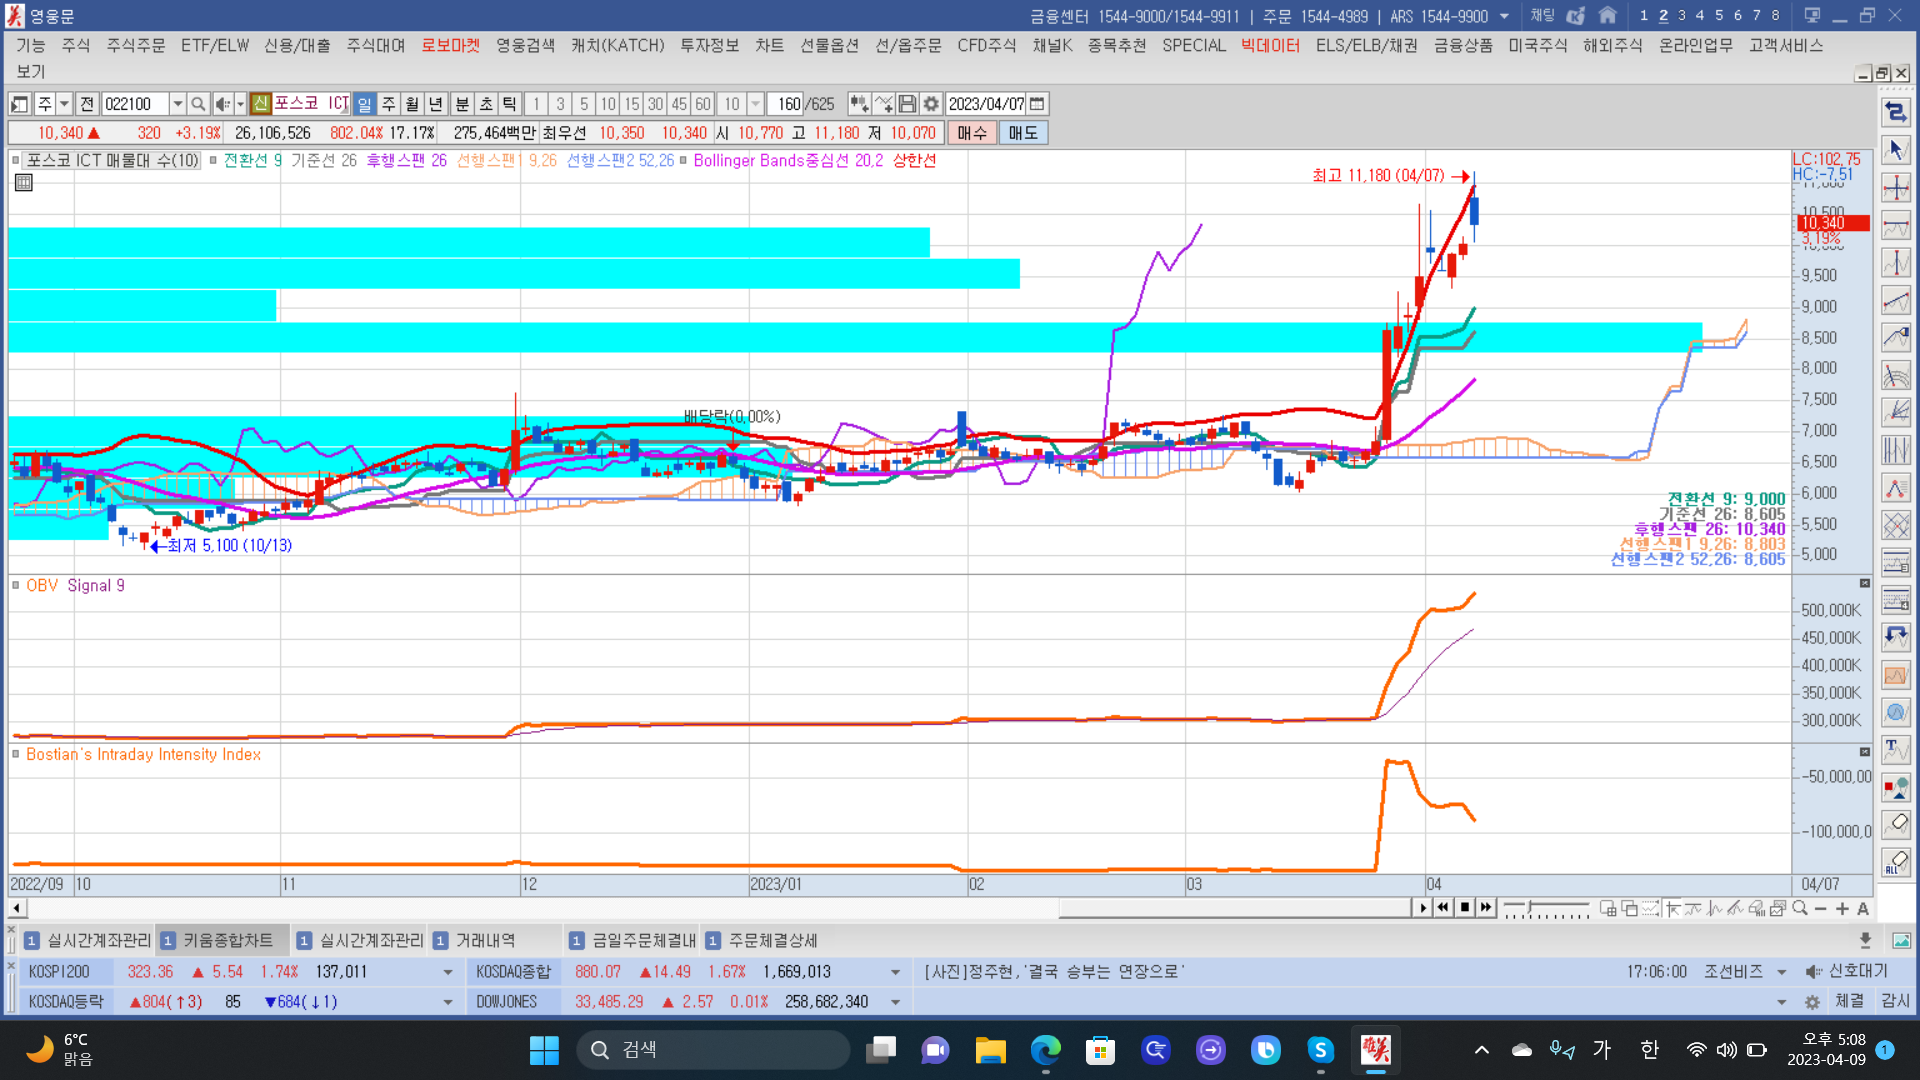The height and width of the screenshot is (1080, 1920).
Task: Expand interval value dropdown beside 10
Action: pyautogui.click(x=756, y=104)
